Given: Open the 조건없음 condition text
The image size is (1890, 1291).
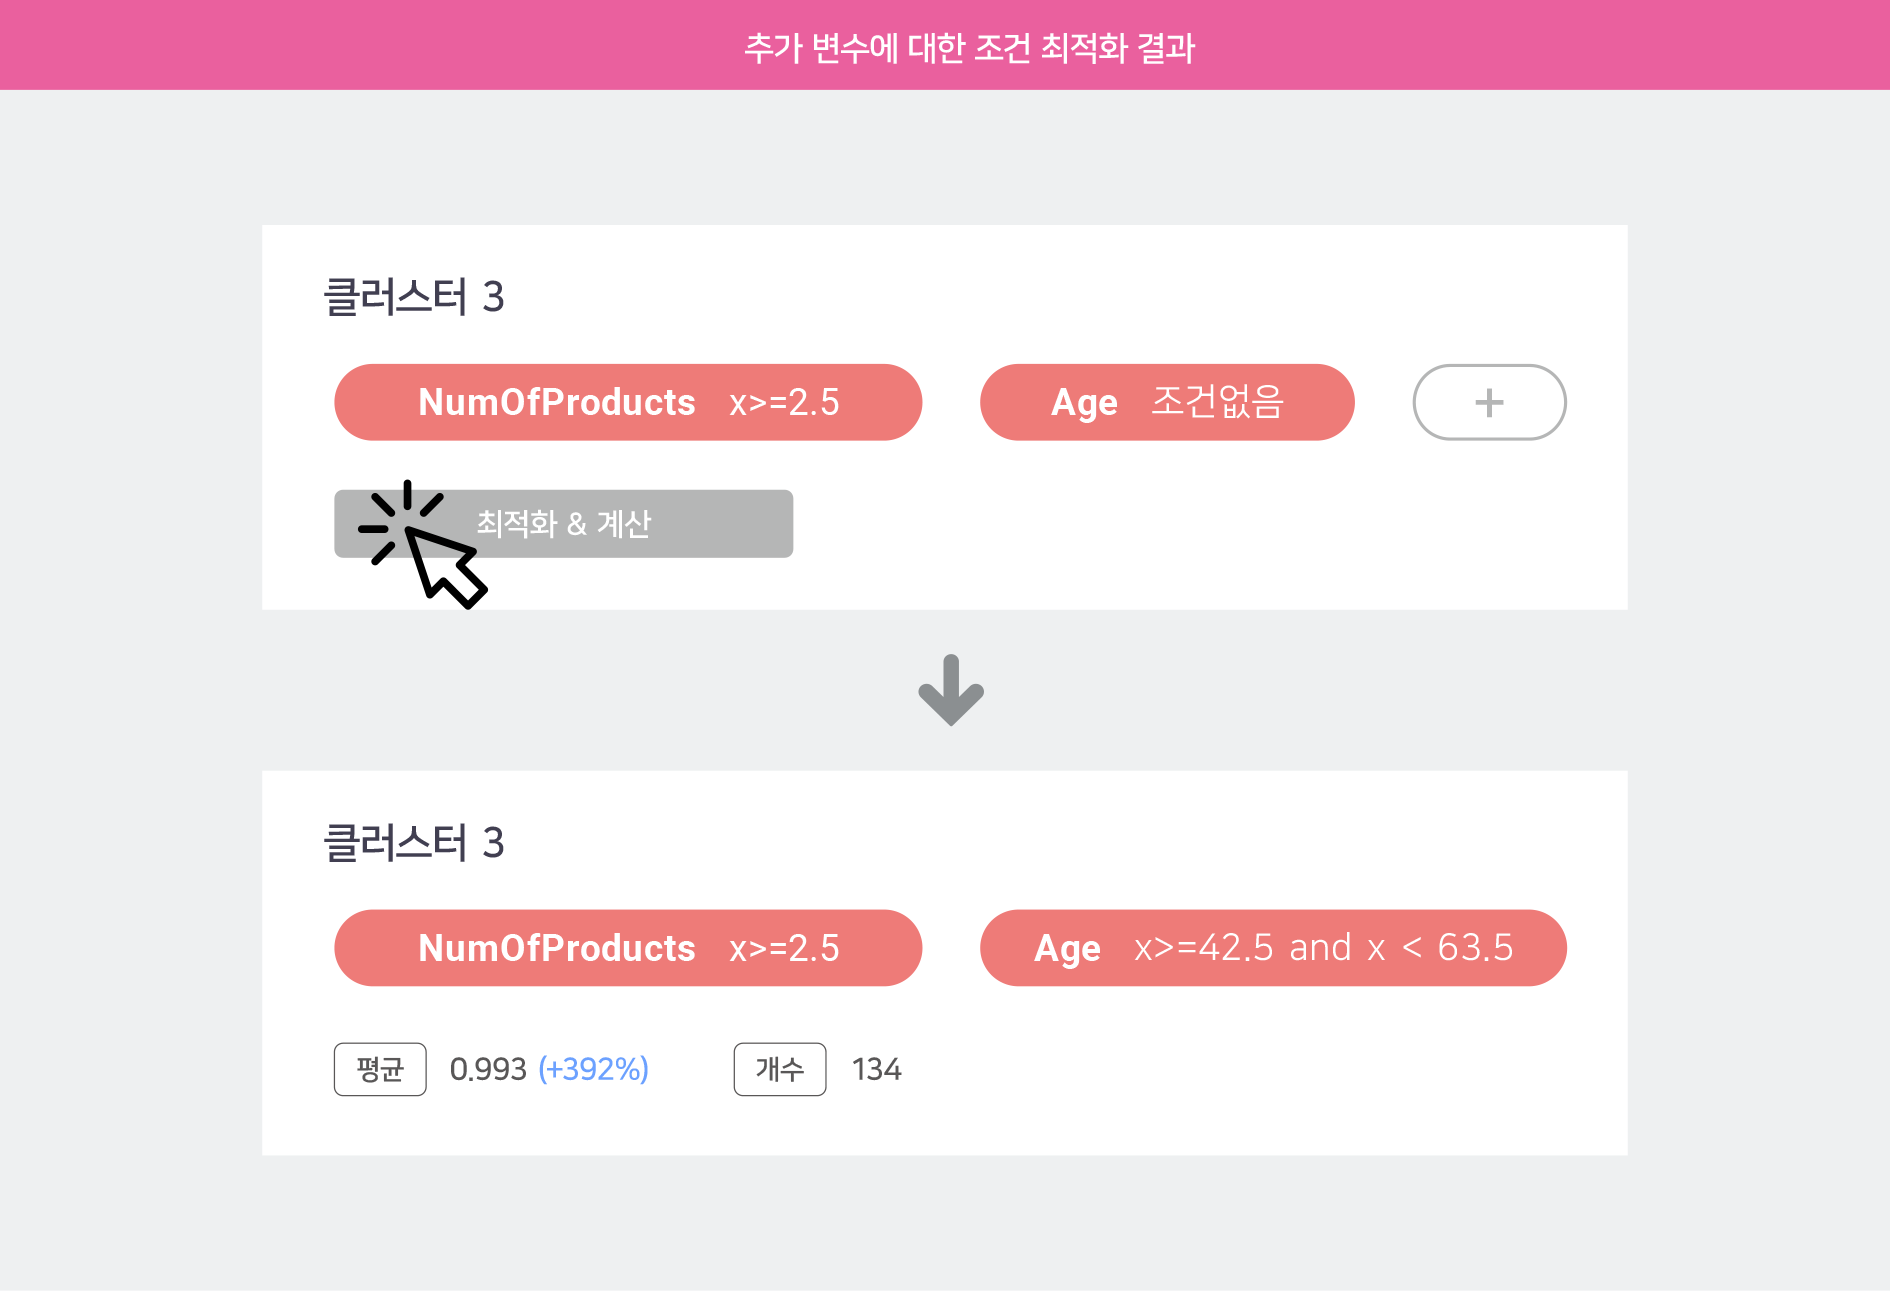Looking at the screenshot, I should (x=1217, y=402).
